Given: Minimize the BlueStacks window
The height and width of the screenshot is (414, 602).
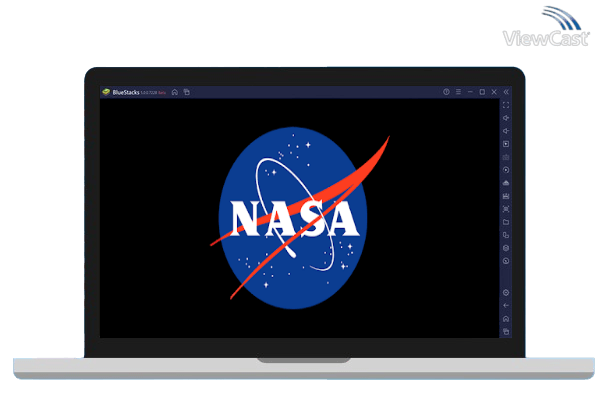Looking at the screenshot, I should (x=470, y=92).
